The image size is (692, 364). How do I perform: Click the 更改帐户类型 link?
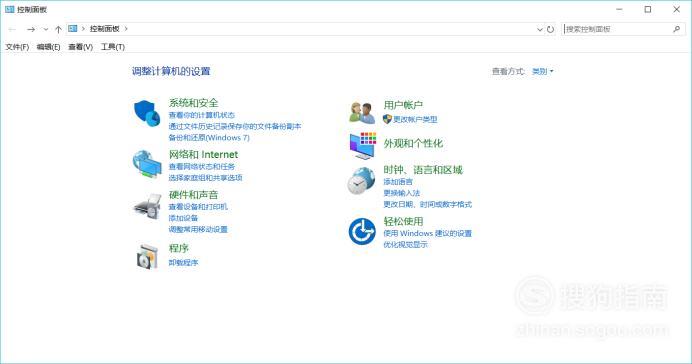point(415,119)
